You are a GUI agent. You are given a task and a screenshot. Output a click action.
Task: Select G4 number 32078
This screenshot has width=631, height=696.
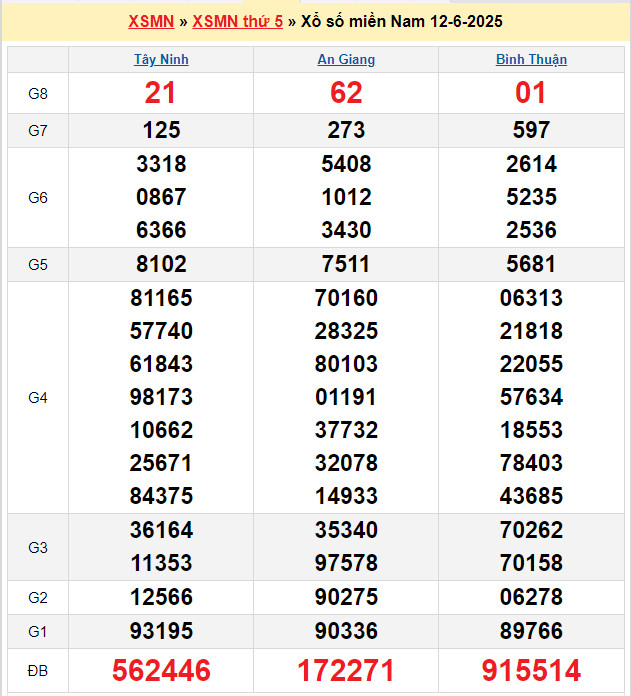click(x=346, y=463)
